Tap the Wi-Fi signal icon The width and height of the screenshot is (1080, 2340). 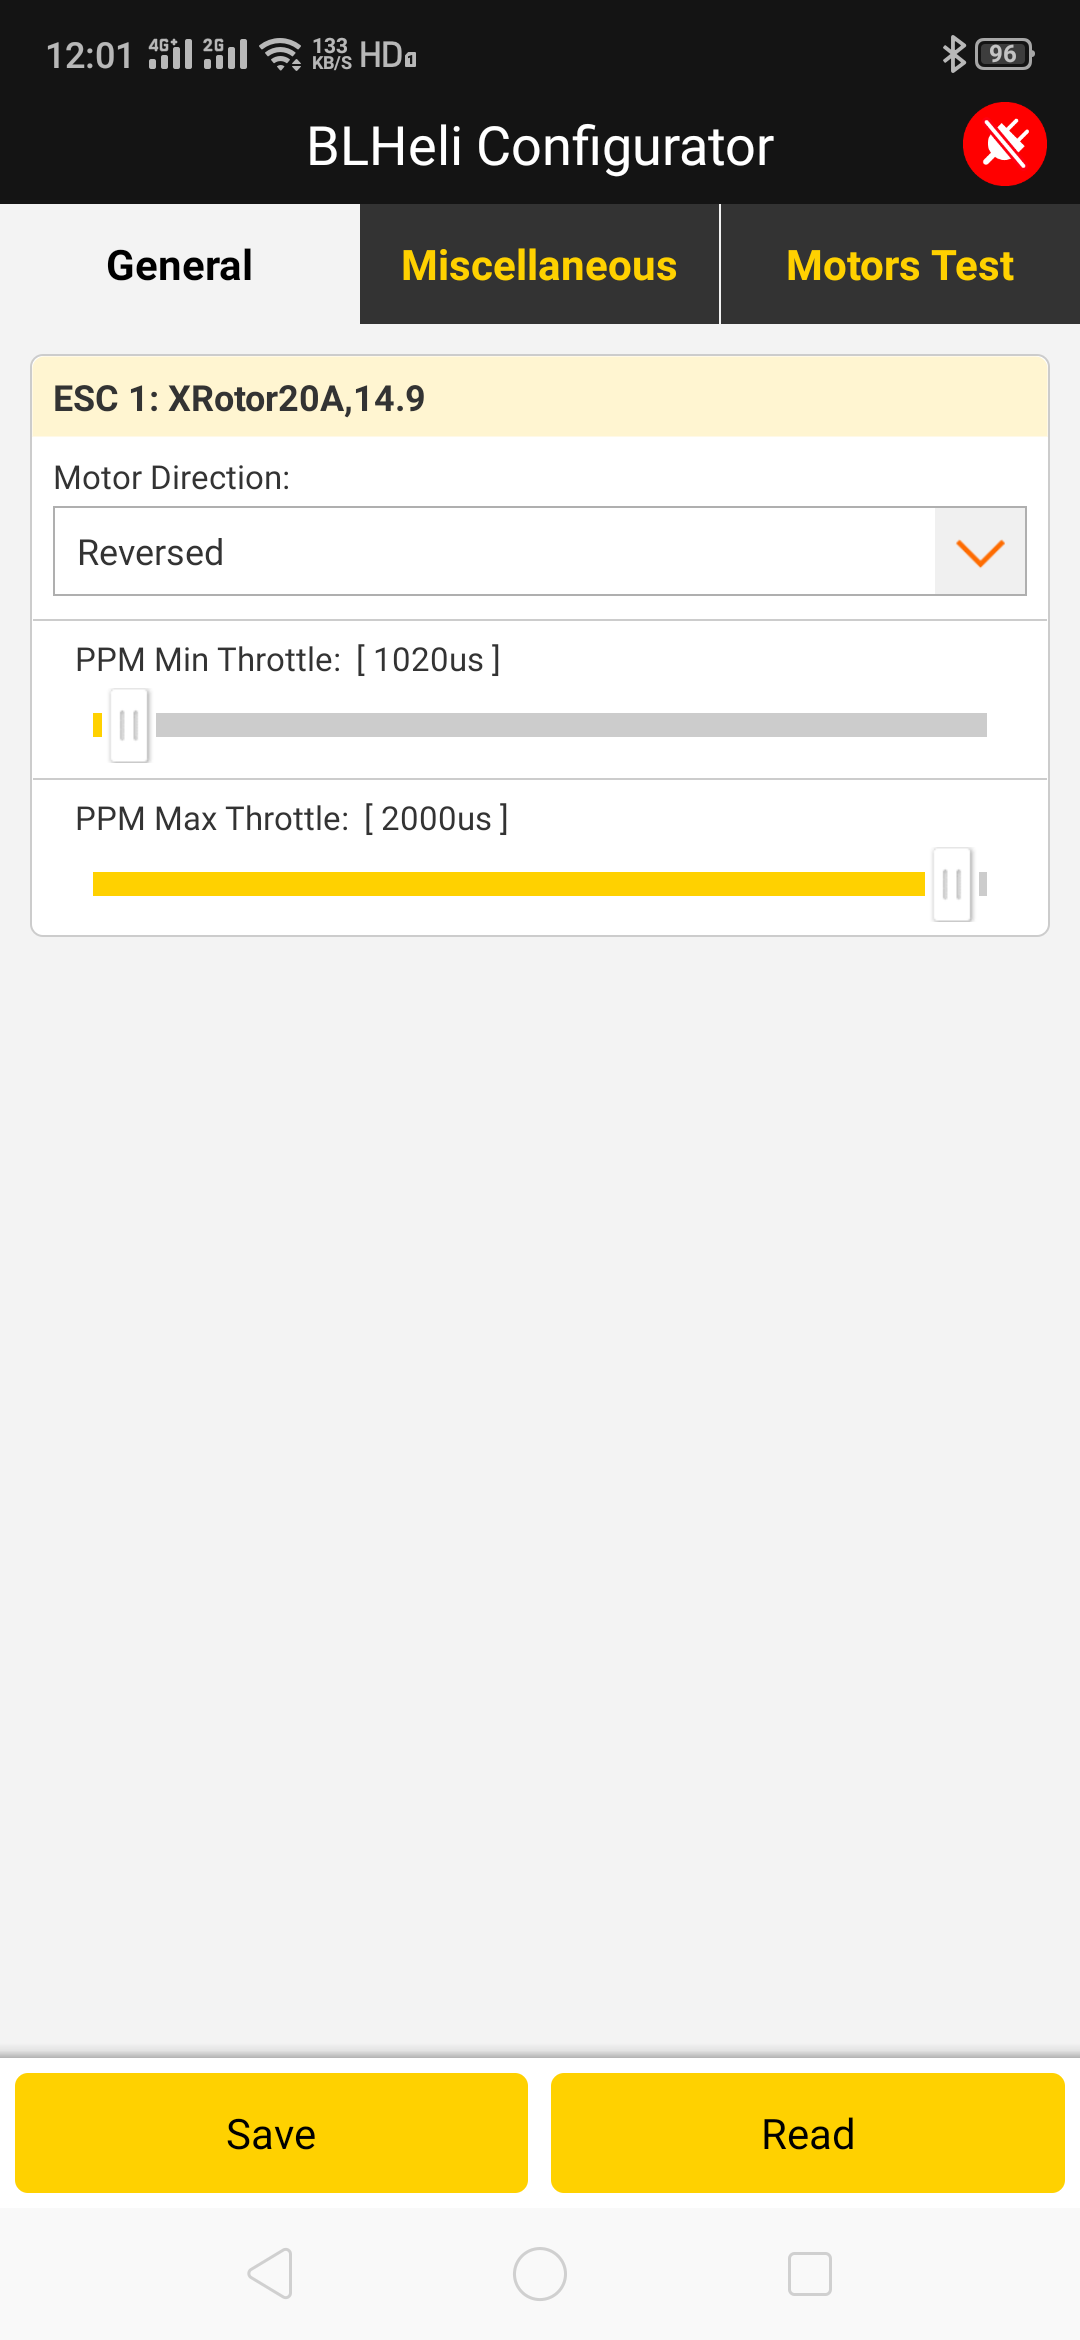[281, 54]
